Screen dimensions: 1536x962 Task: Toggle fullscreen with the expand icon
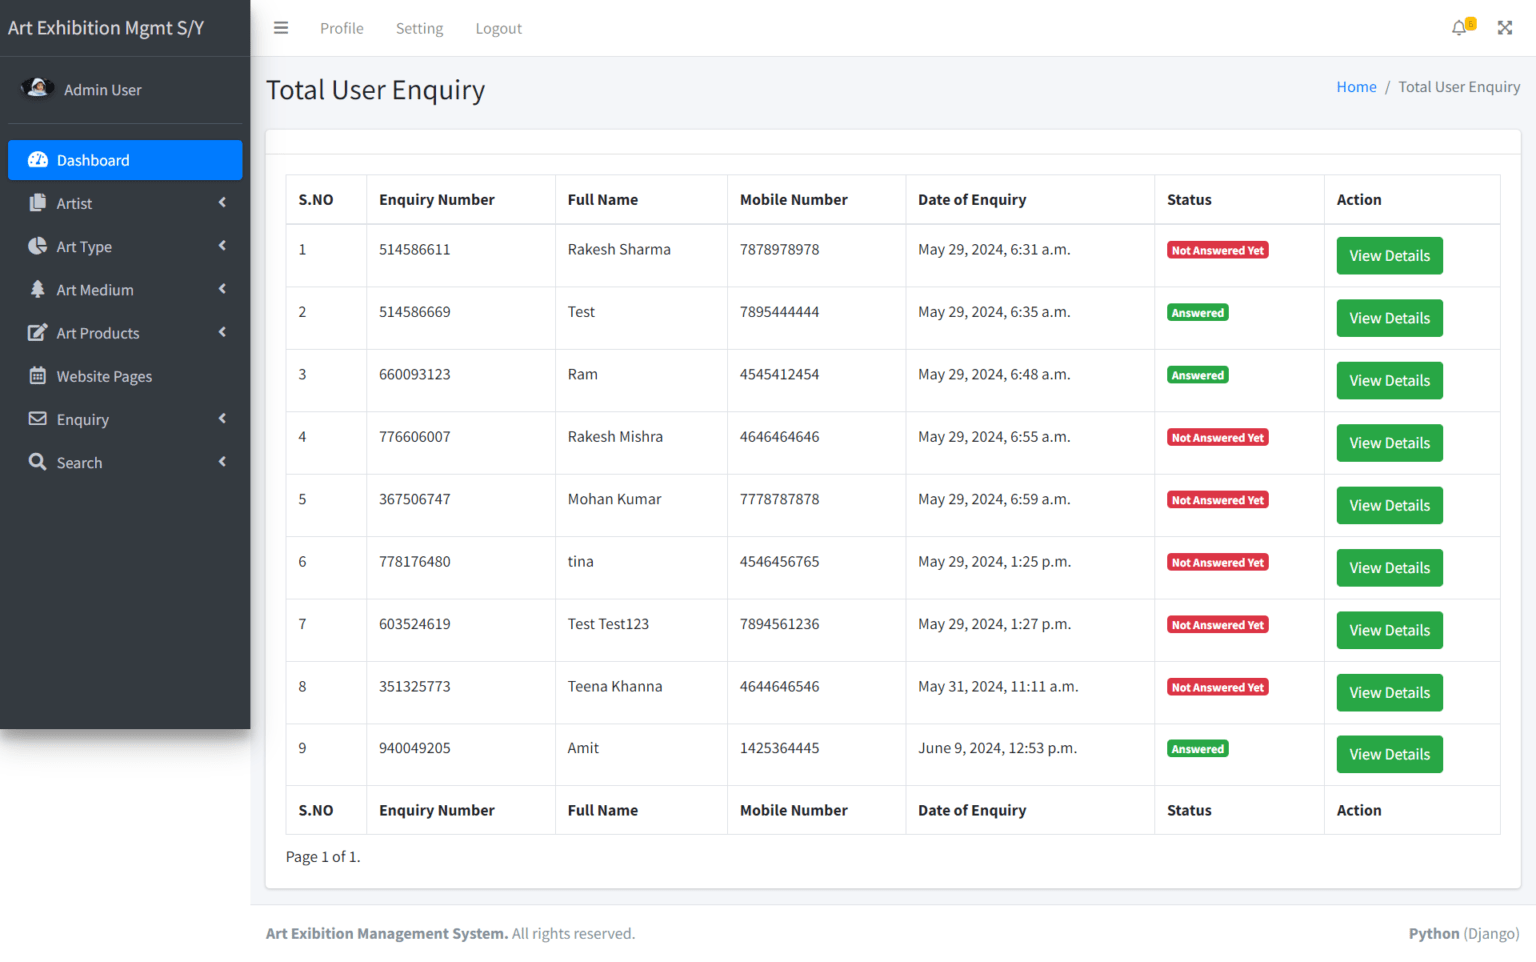[x=1504, y=28]
